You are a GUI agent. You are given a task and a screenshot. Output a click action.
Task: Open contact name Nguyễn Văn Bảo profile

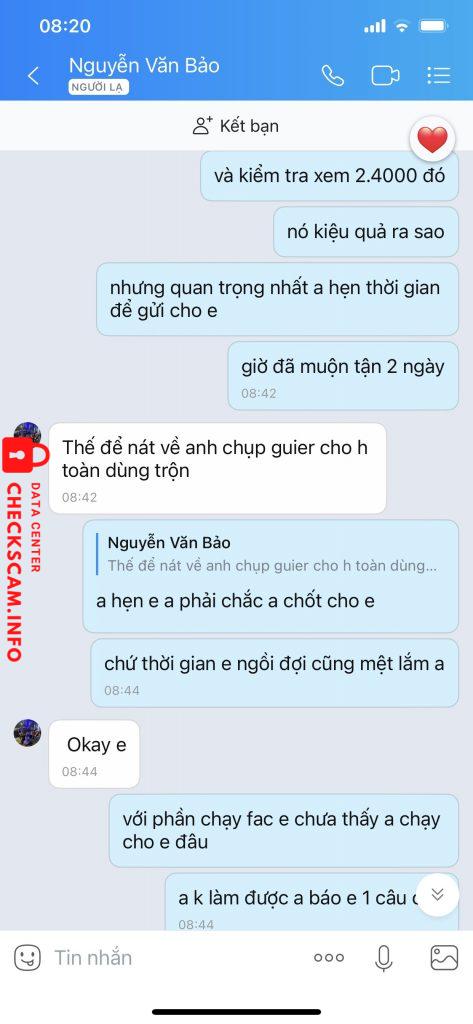click(144, 65)
